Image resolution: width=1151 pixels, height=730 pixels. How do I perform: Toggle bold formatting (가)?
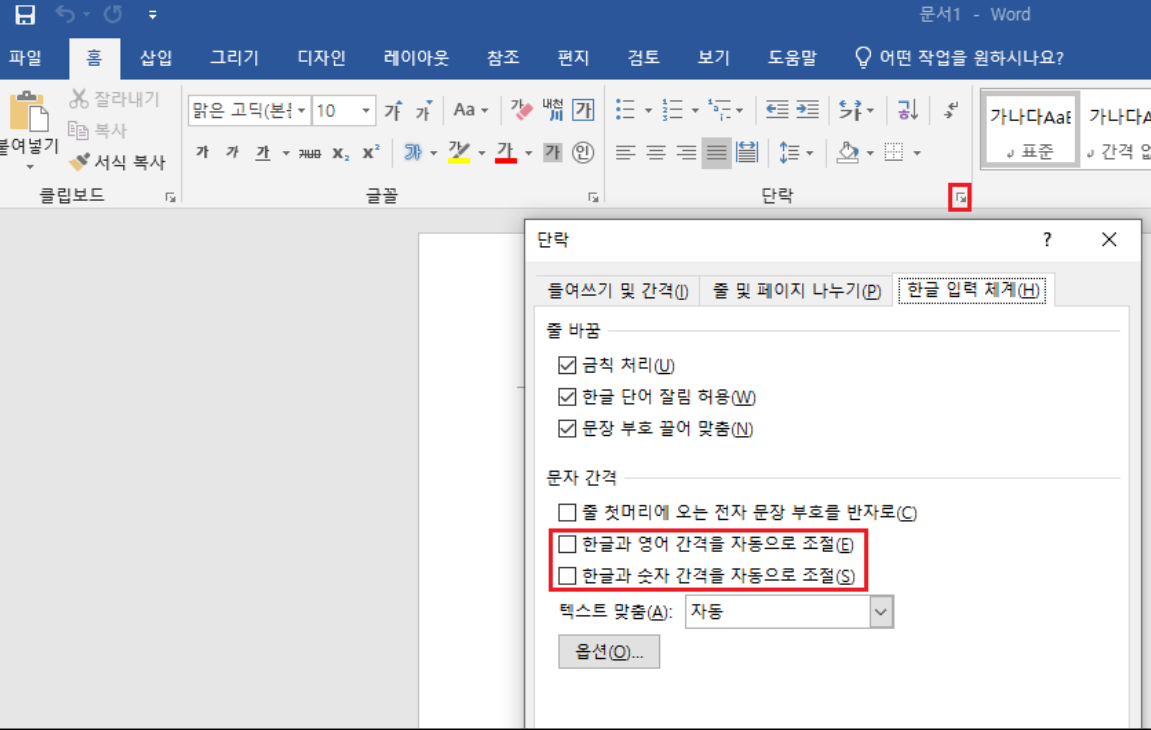(203, 152)
